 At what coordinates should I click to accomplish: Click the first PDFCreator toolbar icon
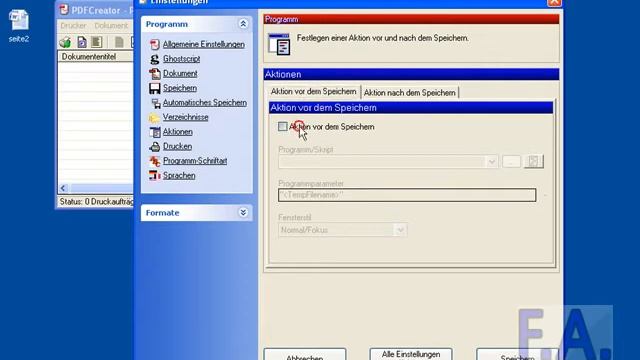point(65,42)
